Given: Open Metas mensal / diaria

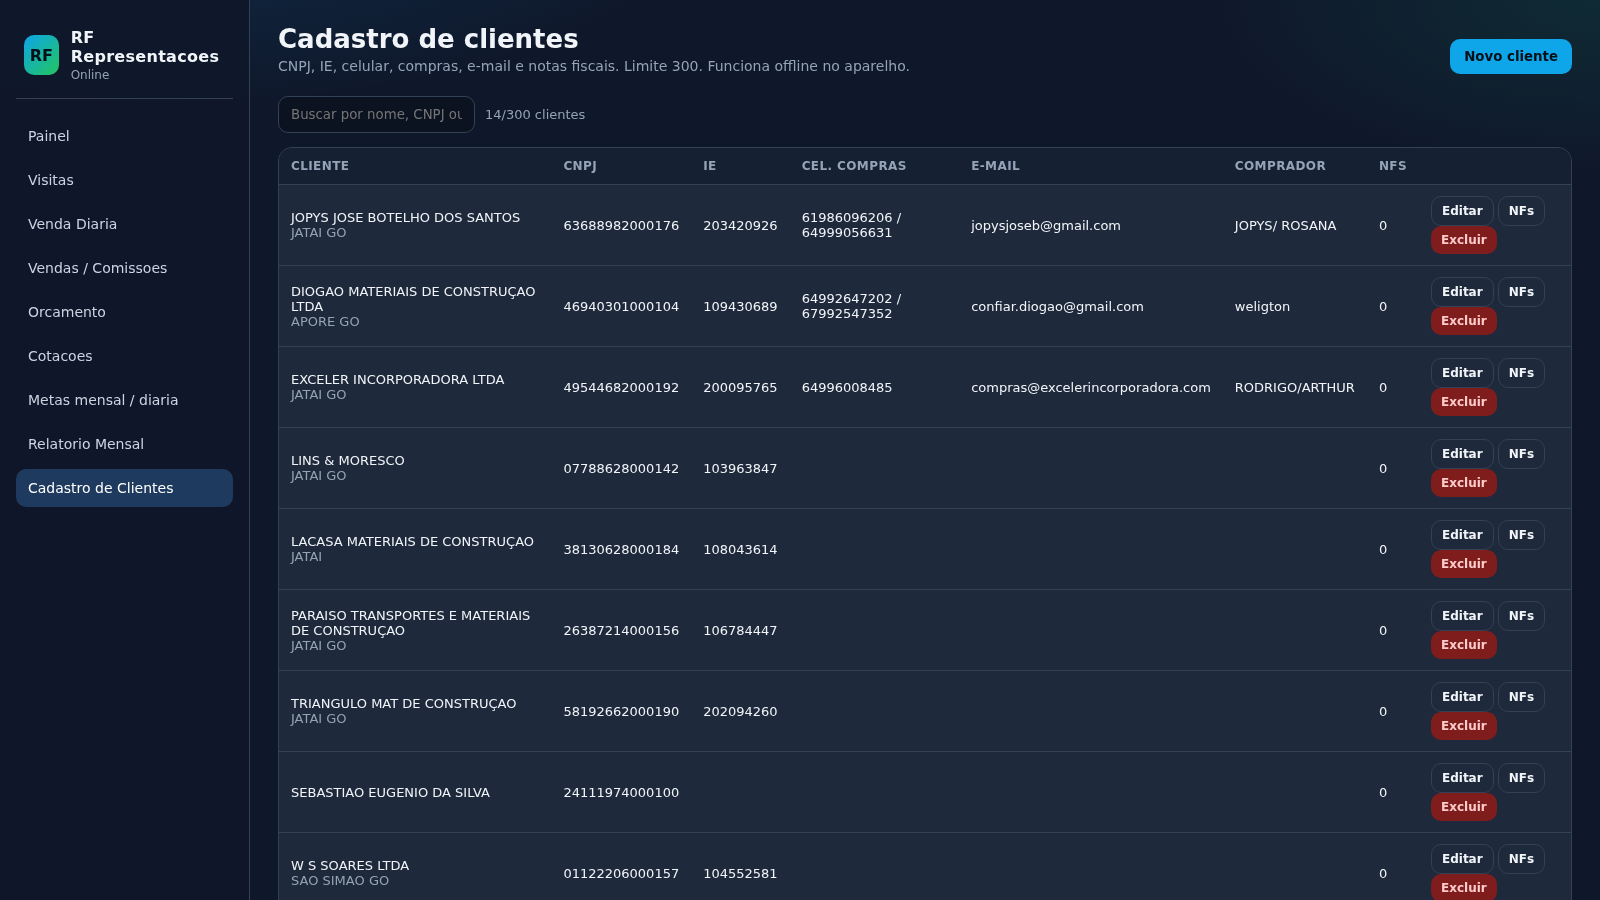Looking at the screenshot, I should coord(124,400).
